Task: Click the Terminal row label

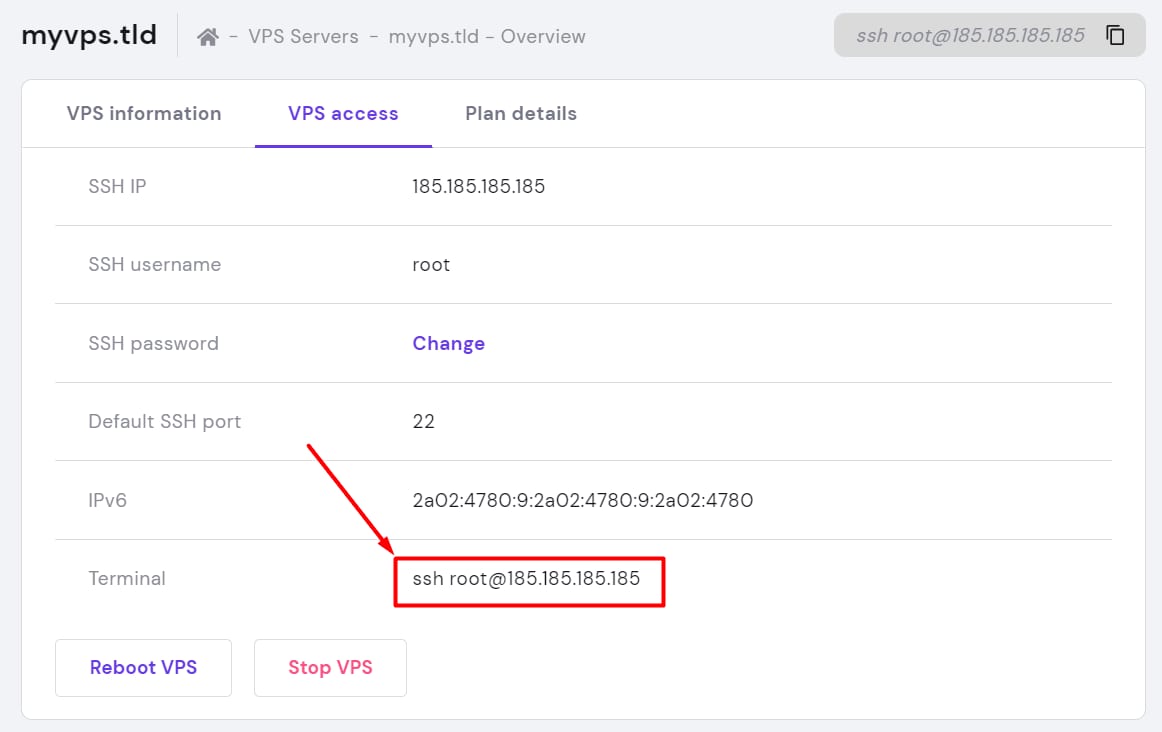Action: (x=127, y=578)
